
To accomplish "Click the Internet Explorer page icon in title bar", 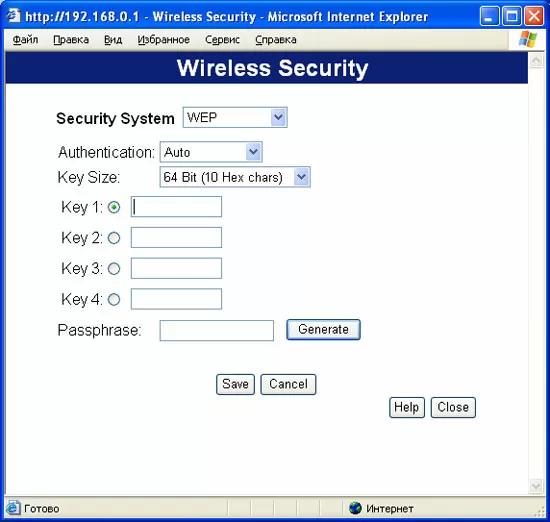I will (x=14, y=16).
